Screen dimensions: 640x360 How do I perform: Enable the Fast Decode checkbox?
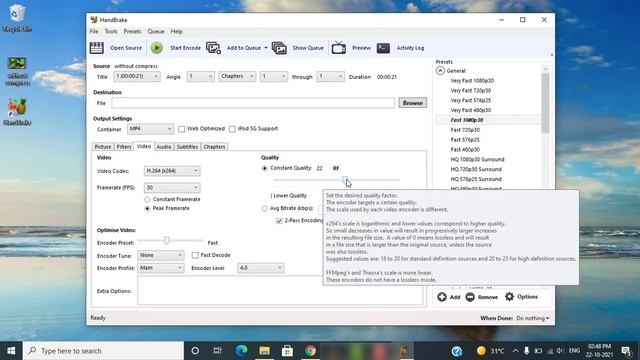(195, 256)
